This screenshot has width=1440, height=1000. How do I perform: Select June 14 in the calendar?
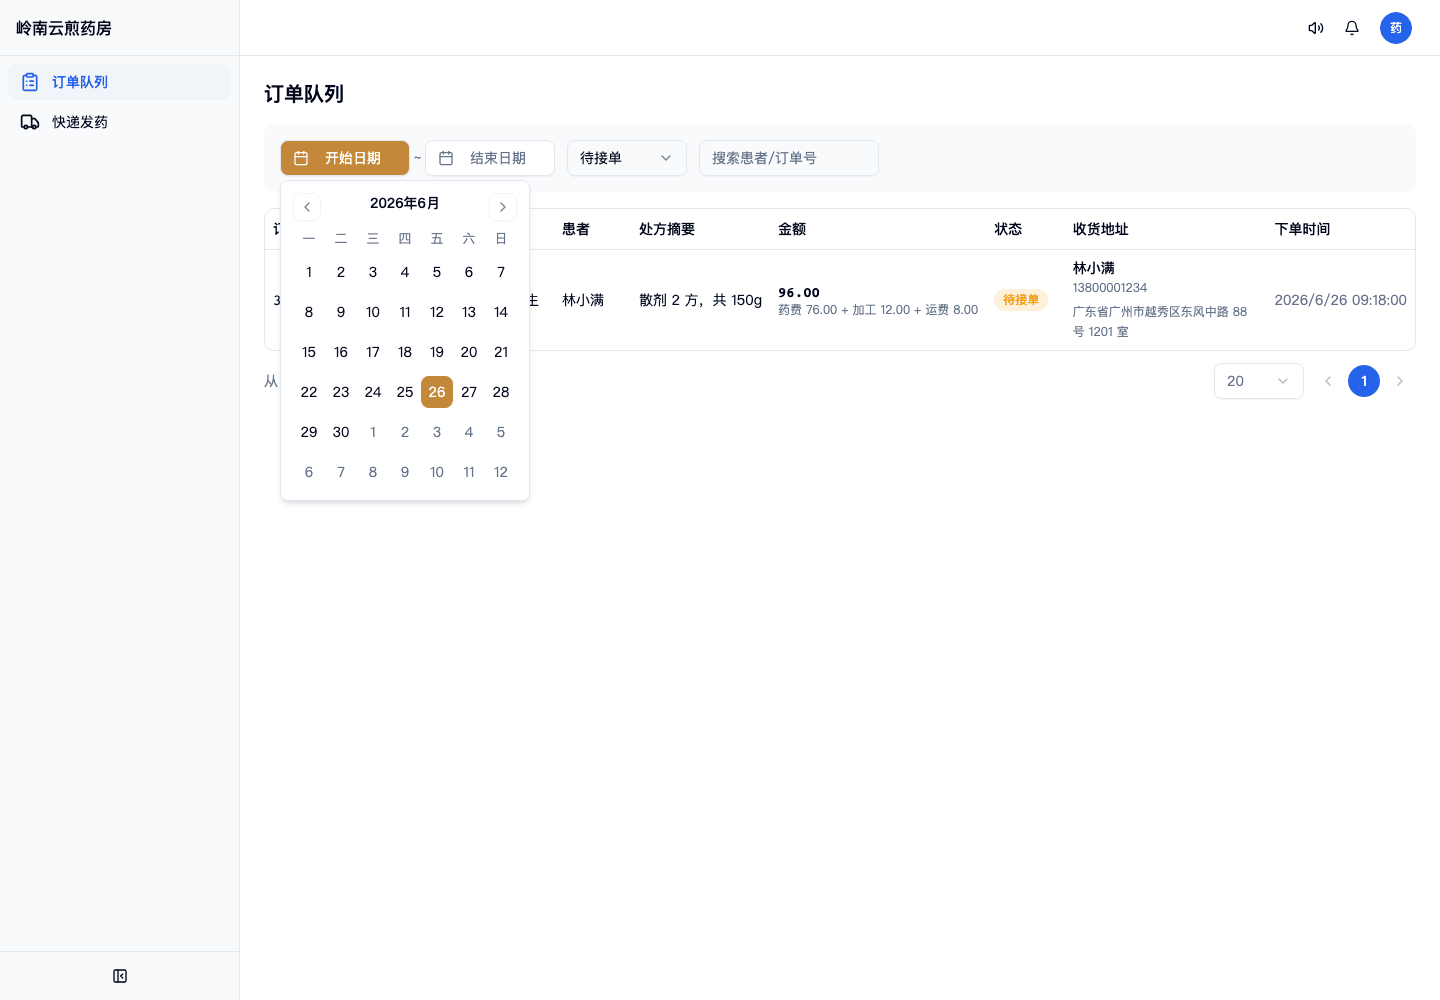(x=501, y=312)
